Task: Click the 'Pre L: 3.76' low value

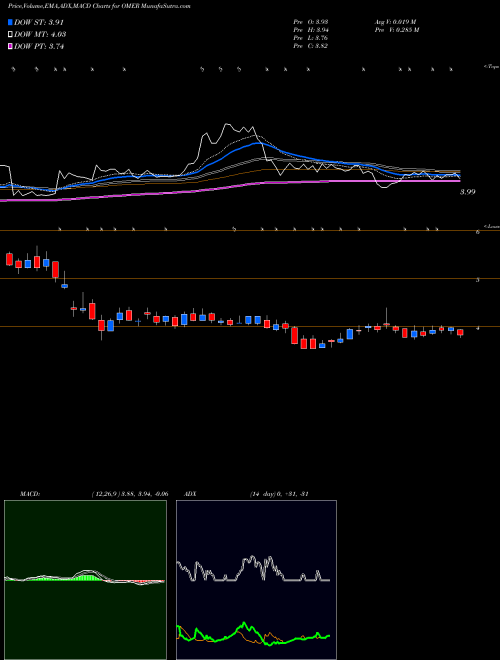Action: click(311, 38)
